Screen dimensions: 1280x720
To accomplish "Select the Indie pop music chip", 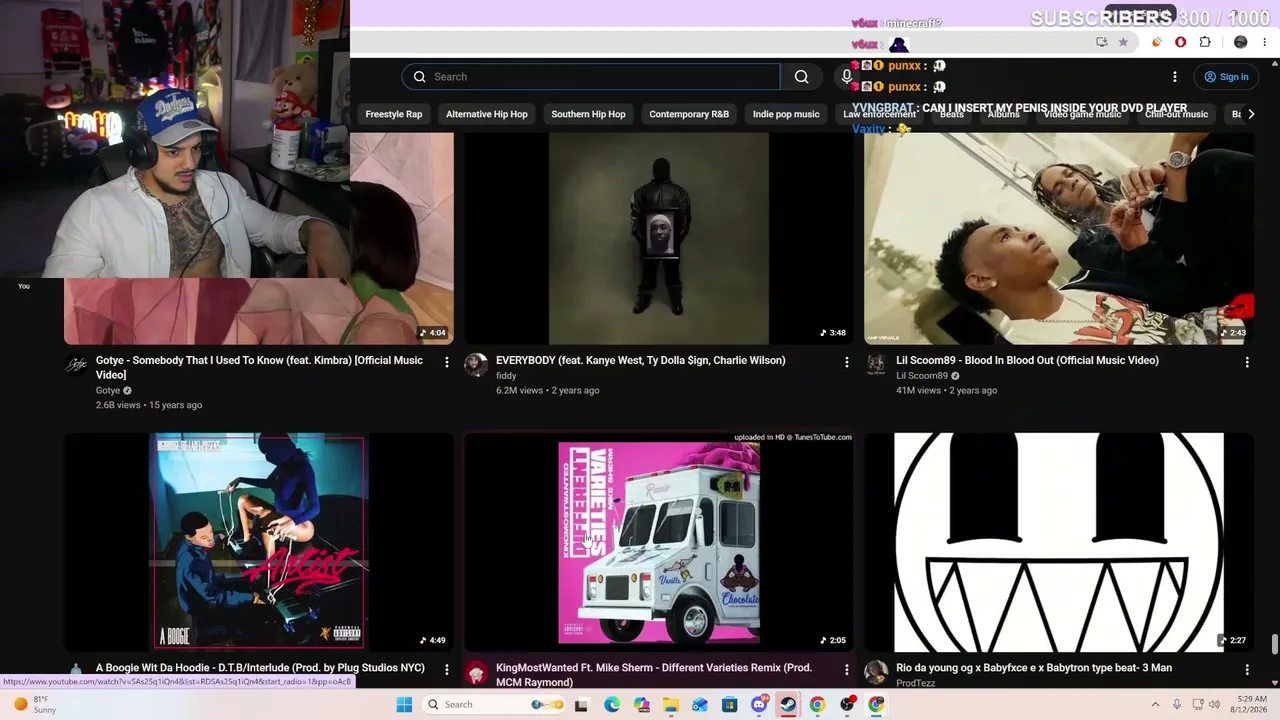I will [786, 114].
